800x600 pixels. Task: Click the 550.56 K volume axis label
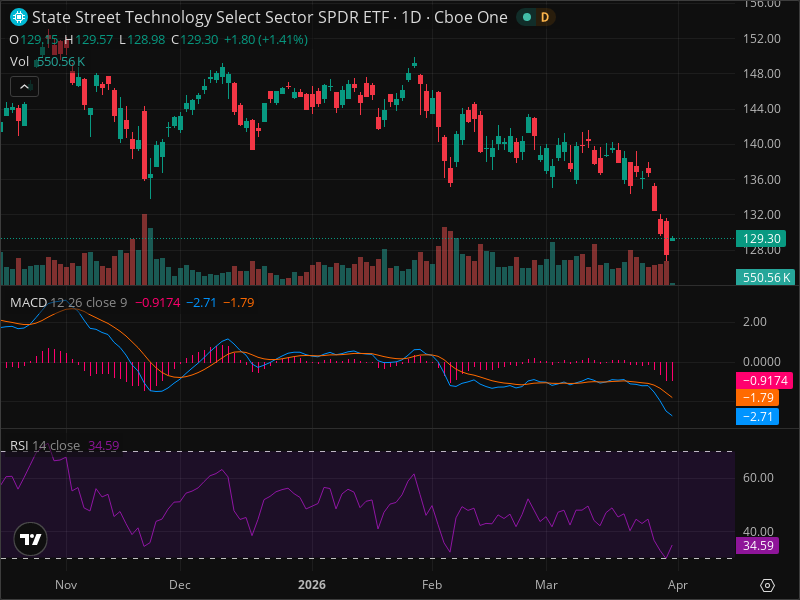[766, 278]
